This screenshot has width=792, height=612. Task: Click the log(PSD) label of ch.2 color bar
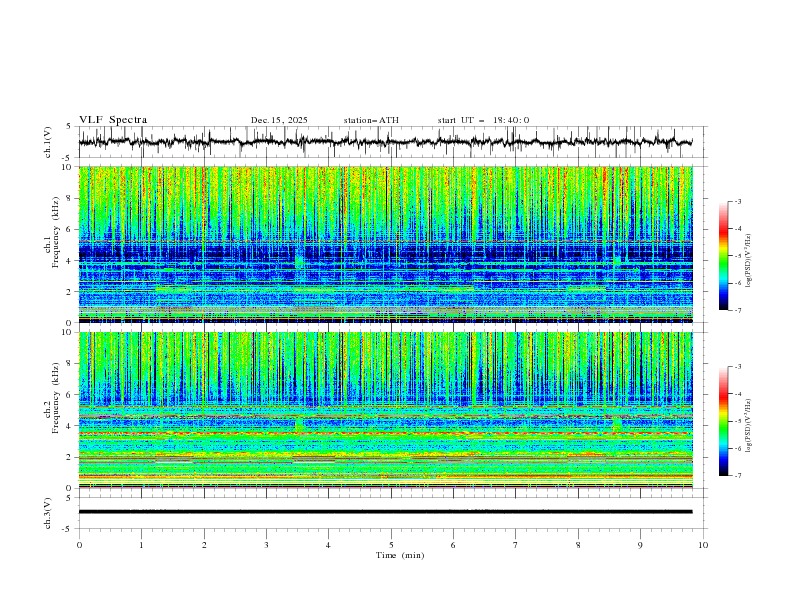(749, 425)
